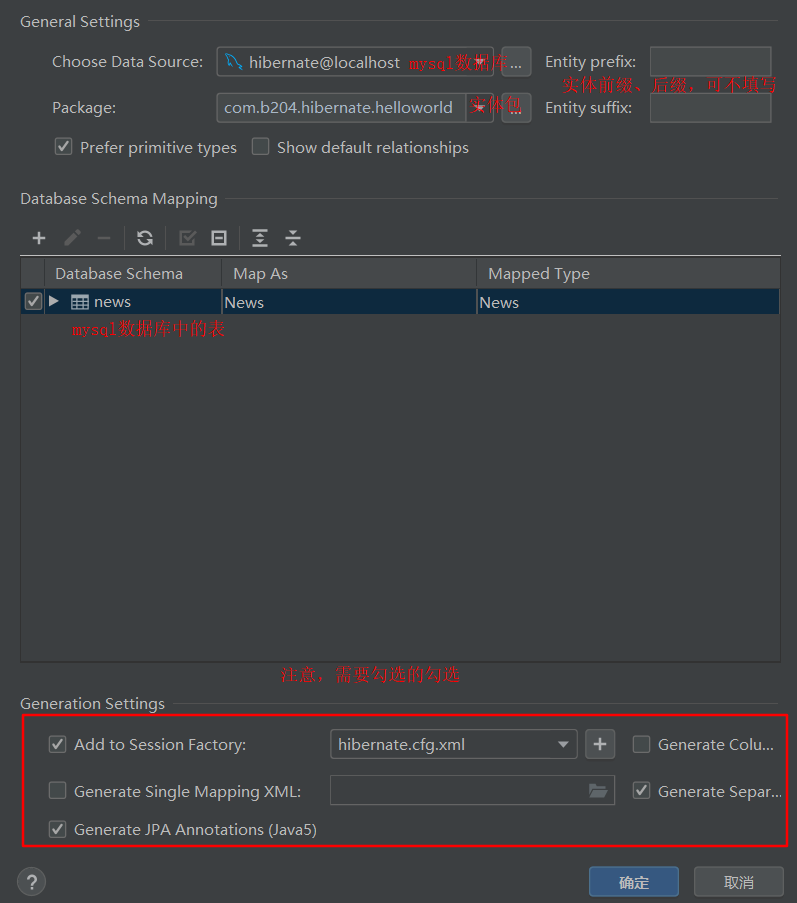This screenshot has width=797, height=903.
Task: Refresh the database schema list
Action: pyautogui.click(x=145, y=238)
